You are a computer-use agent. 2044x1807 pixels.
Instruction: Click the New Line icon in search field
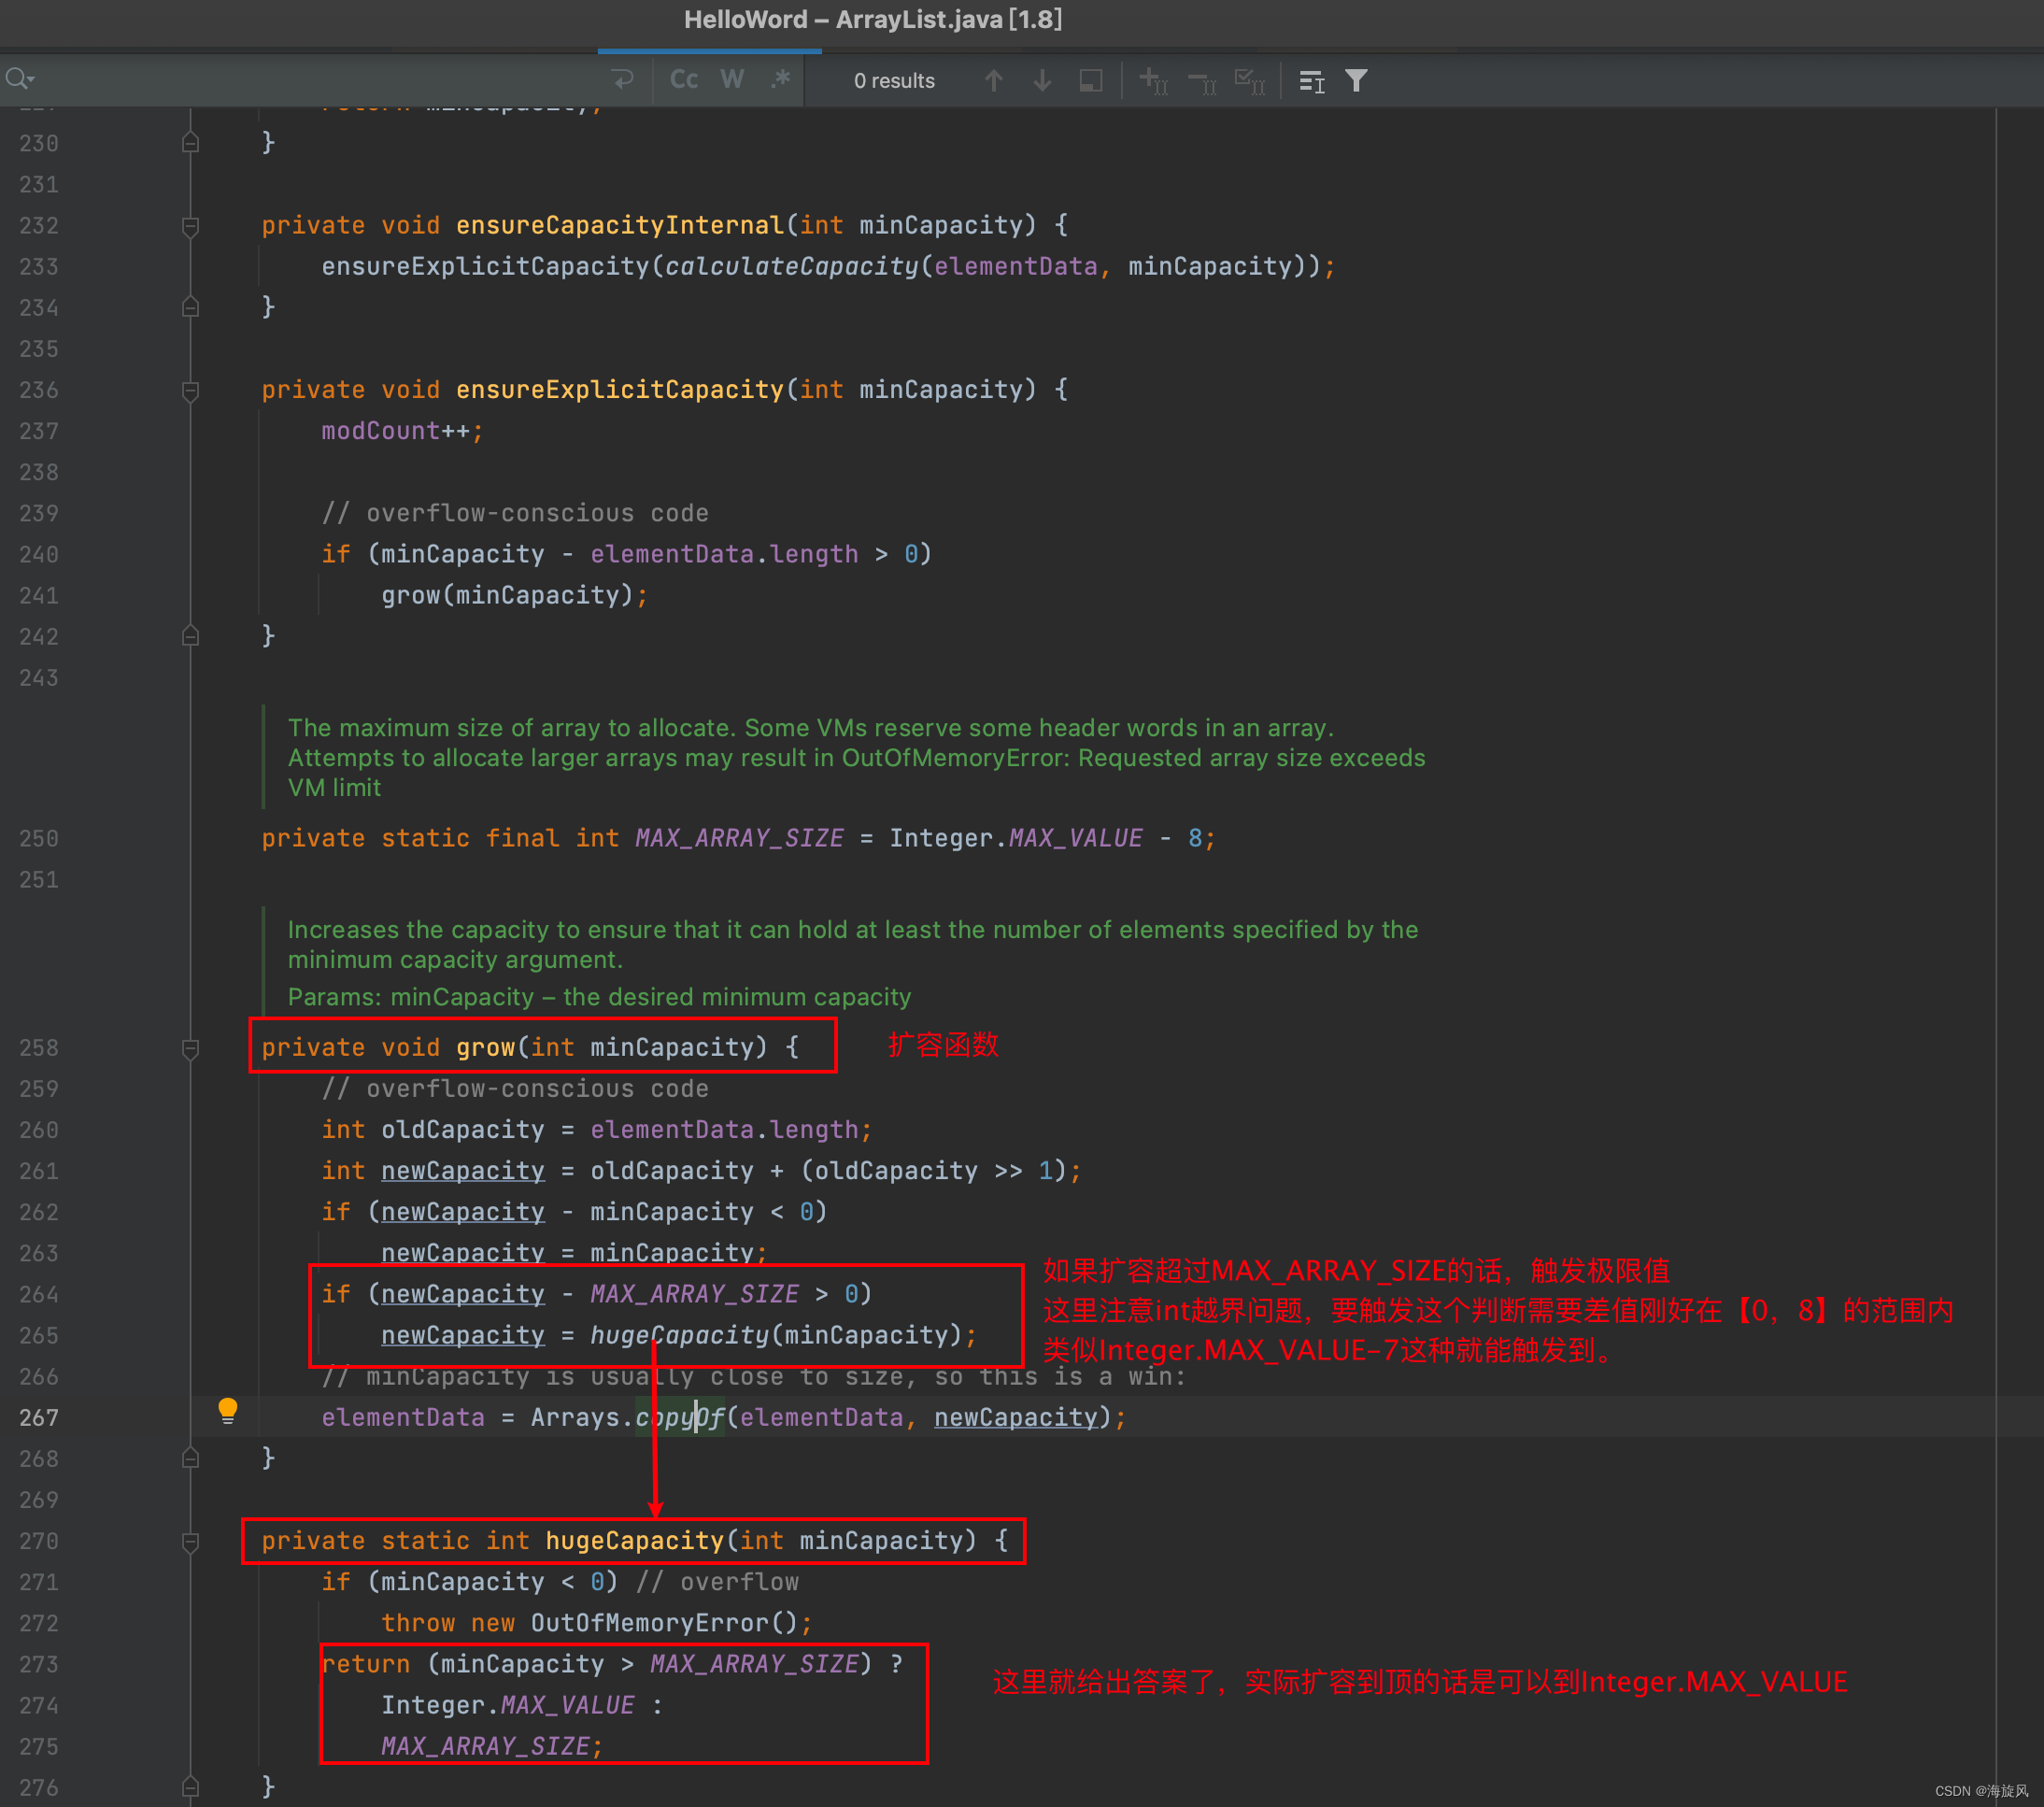622,80
